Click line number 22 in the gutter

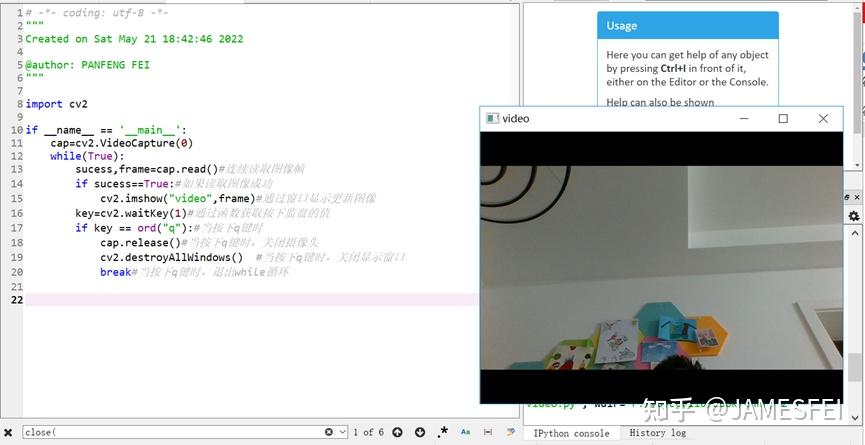pos(17,299)
